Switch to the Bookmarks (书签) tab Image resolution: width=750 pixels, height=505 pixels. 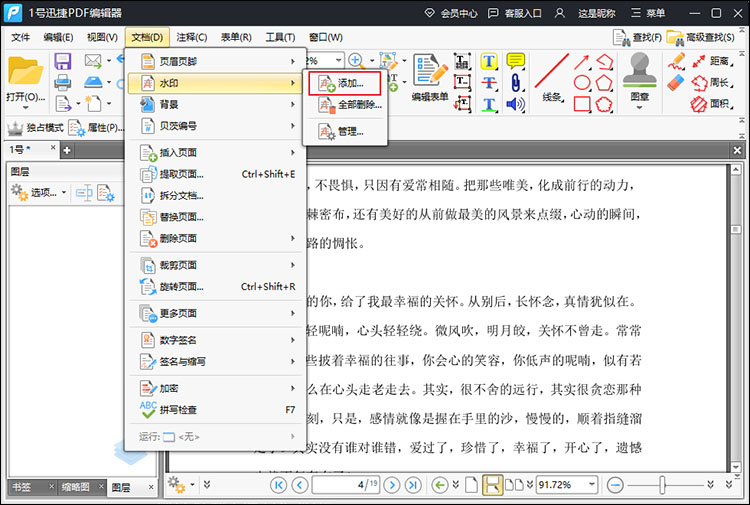tap(21, 487)
